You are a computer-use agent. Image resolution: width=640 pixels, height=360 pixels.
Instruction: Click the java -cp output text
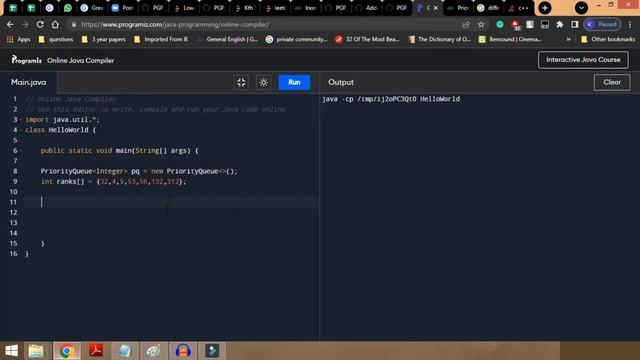click(391, 99)
